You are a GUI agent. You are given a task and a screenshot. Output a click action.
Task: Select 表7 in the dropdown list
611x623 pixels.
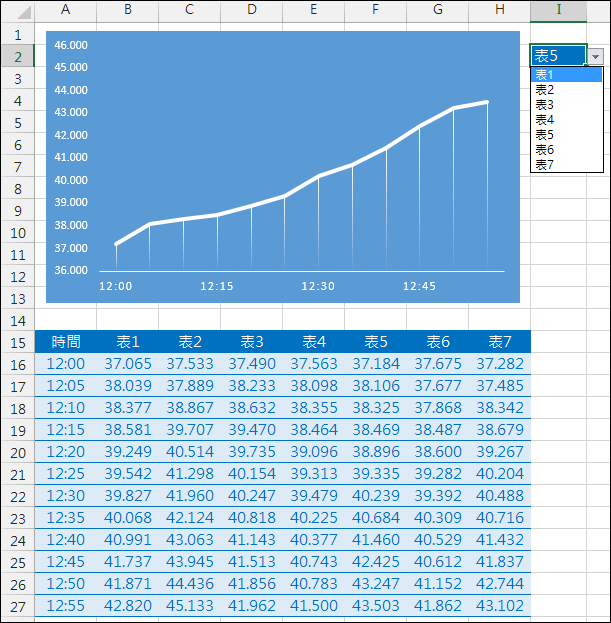pyautogui.click(x=567, y=164)
